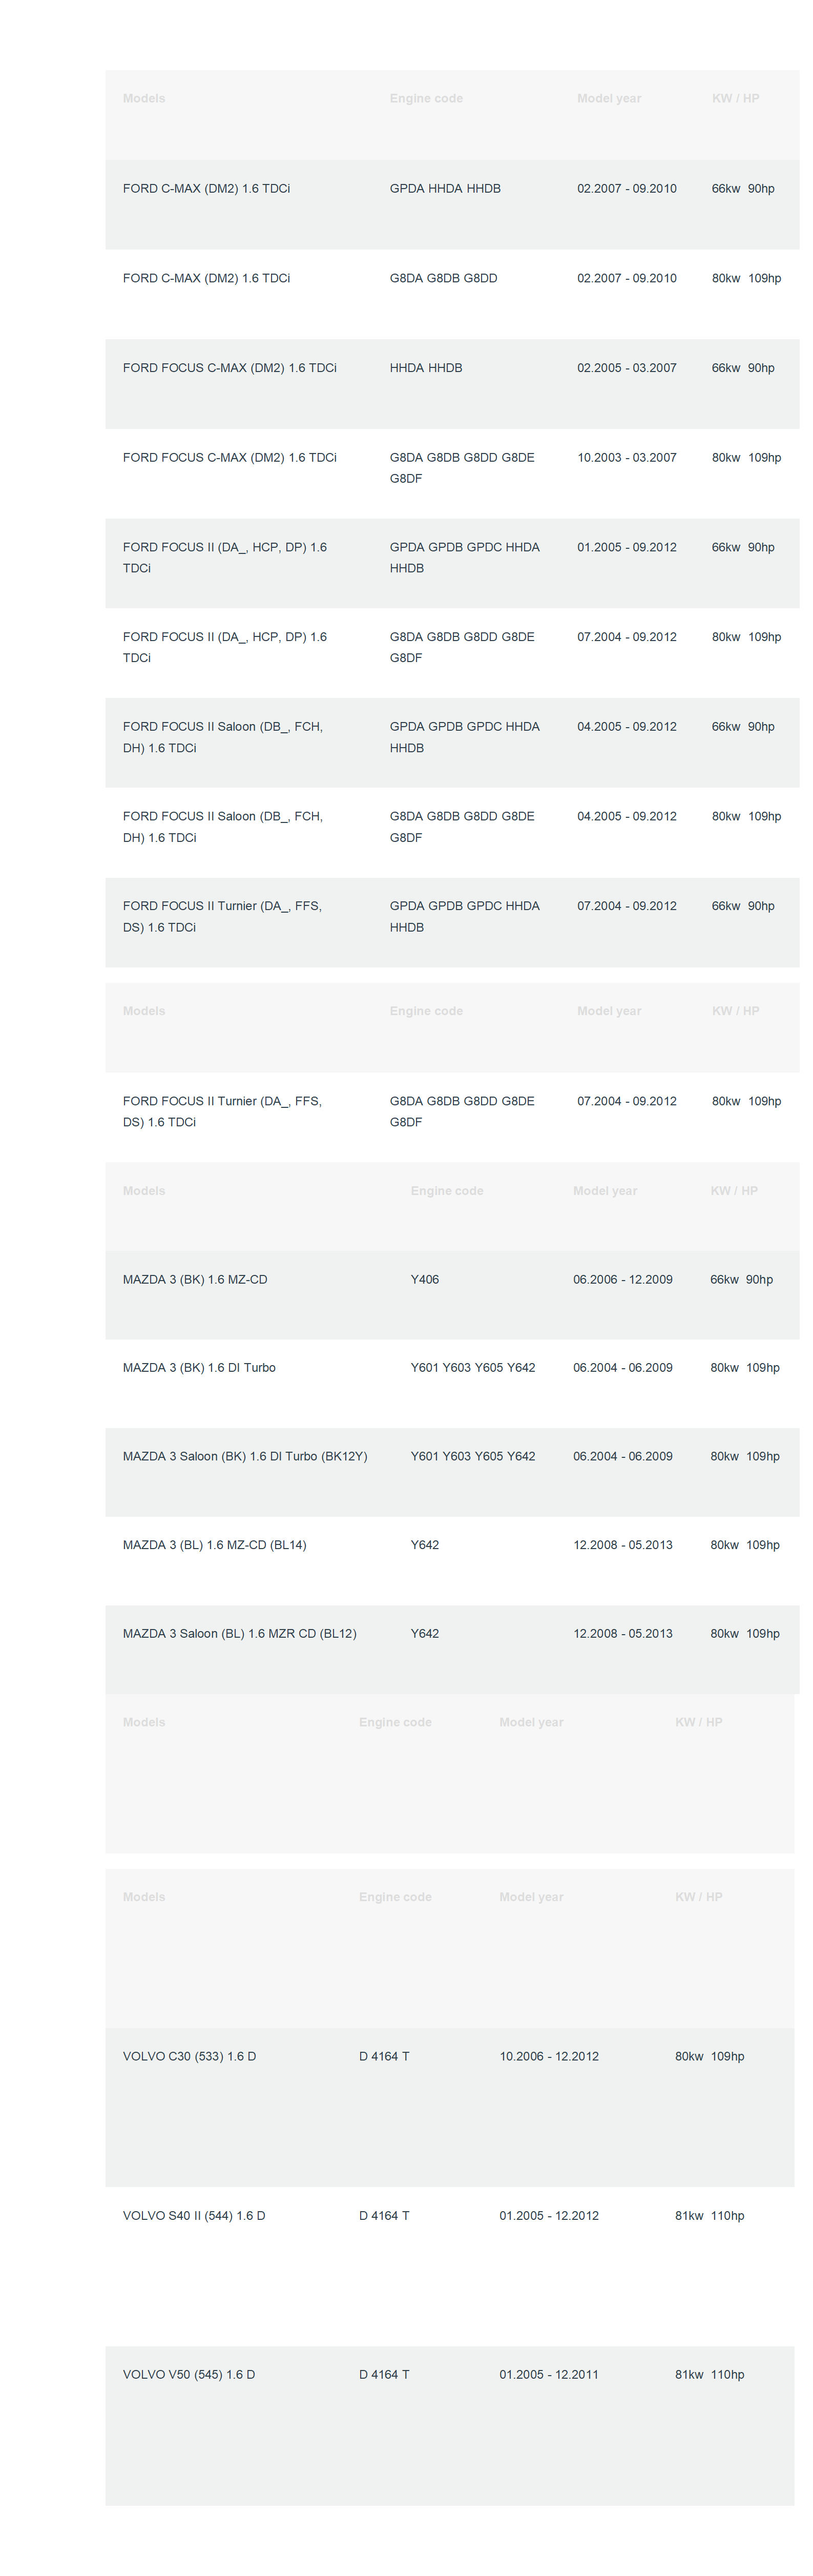Select the 81kw 110hp value for VOLVO S40
Viewport: 813px width, 2576px height.
709,2215
